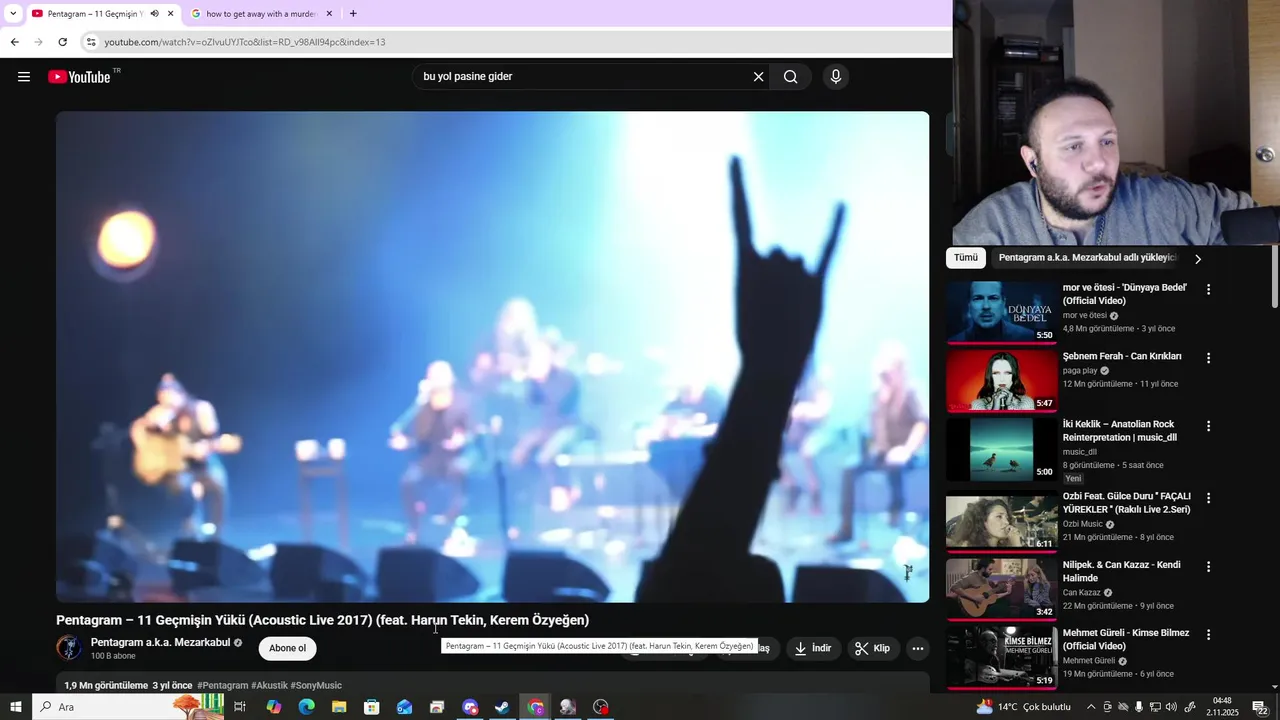Screen dimensions: 1280x720
Task: Click the #Pentagram hashtag link
Action: (222, 686)
